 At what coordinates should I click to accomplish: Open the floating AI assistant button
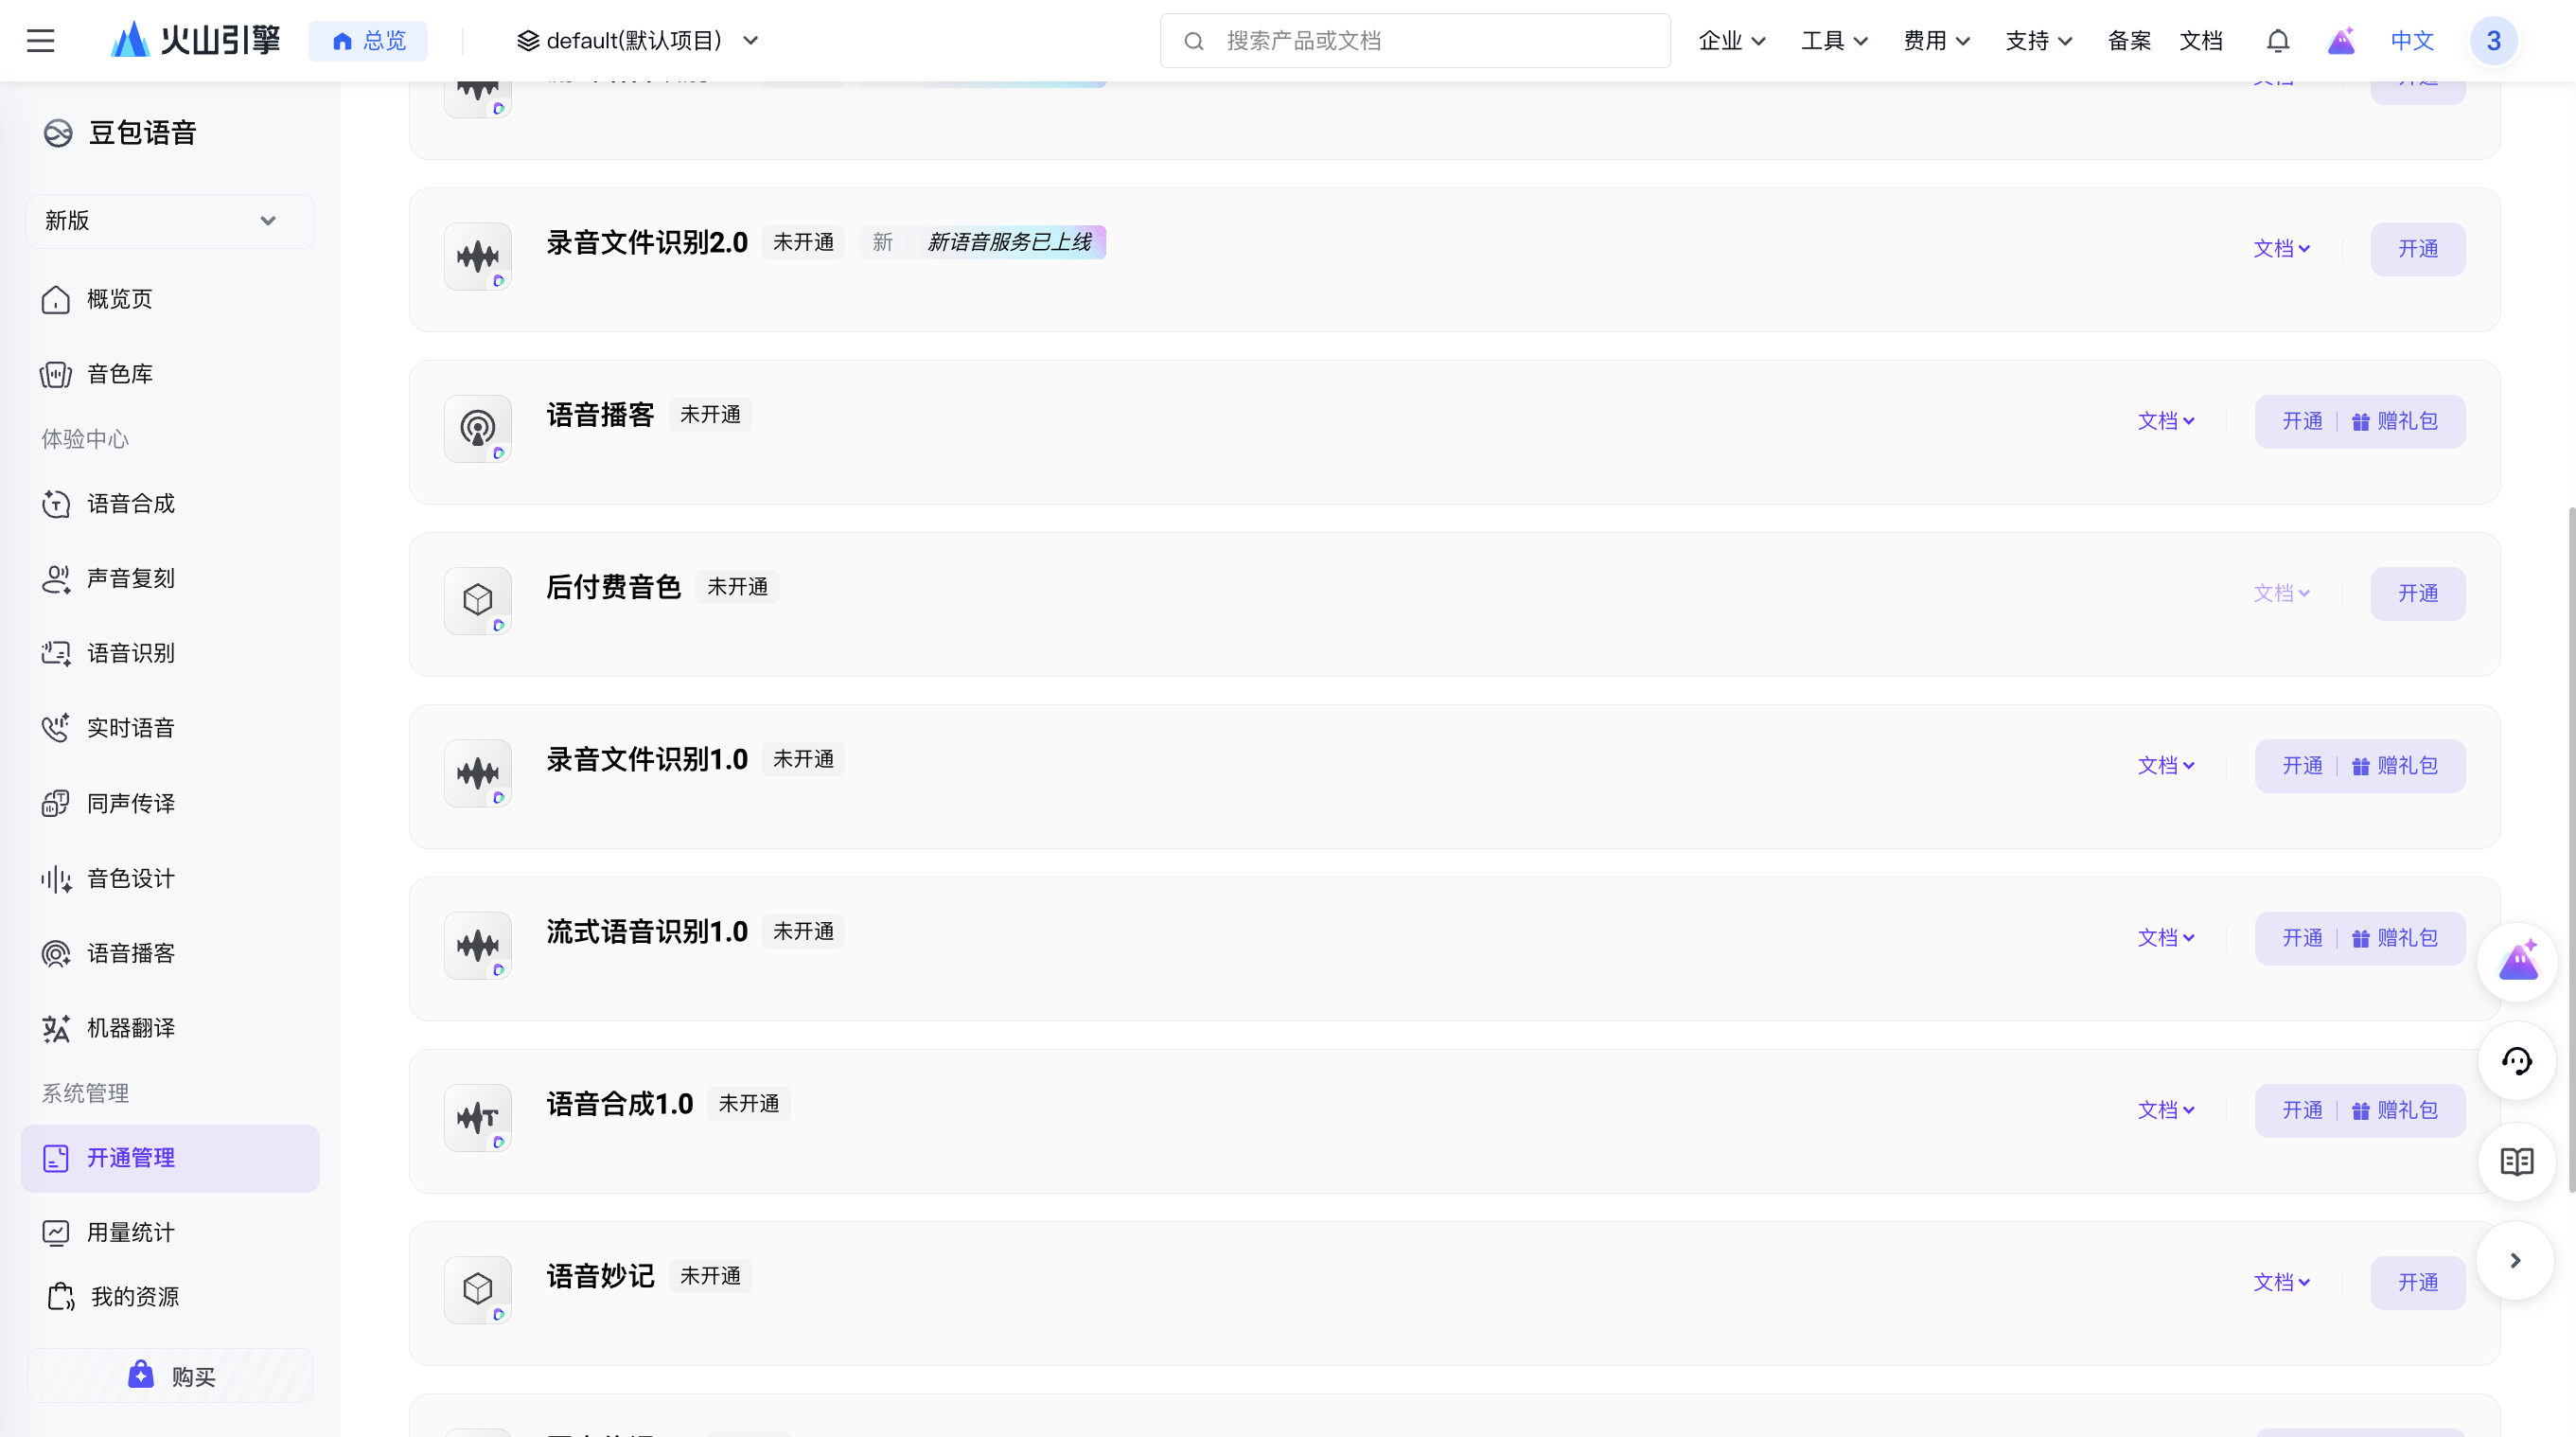2517,962
